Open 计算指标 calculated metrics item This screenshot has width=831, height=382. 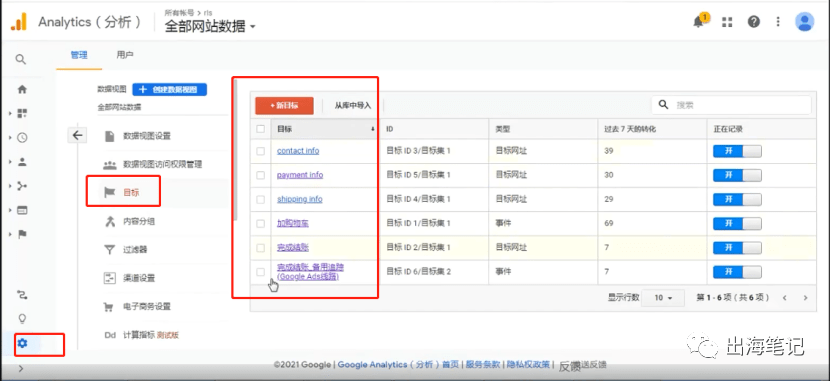pos(139,335)
